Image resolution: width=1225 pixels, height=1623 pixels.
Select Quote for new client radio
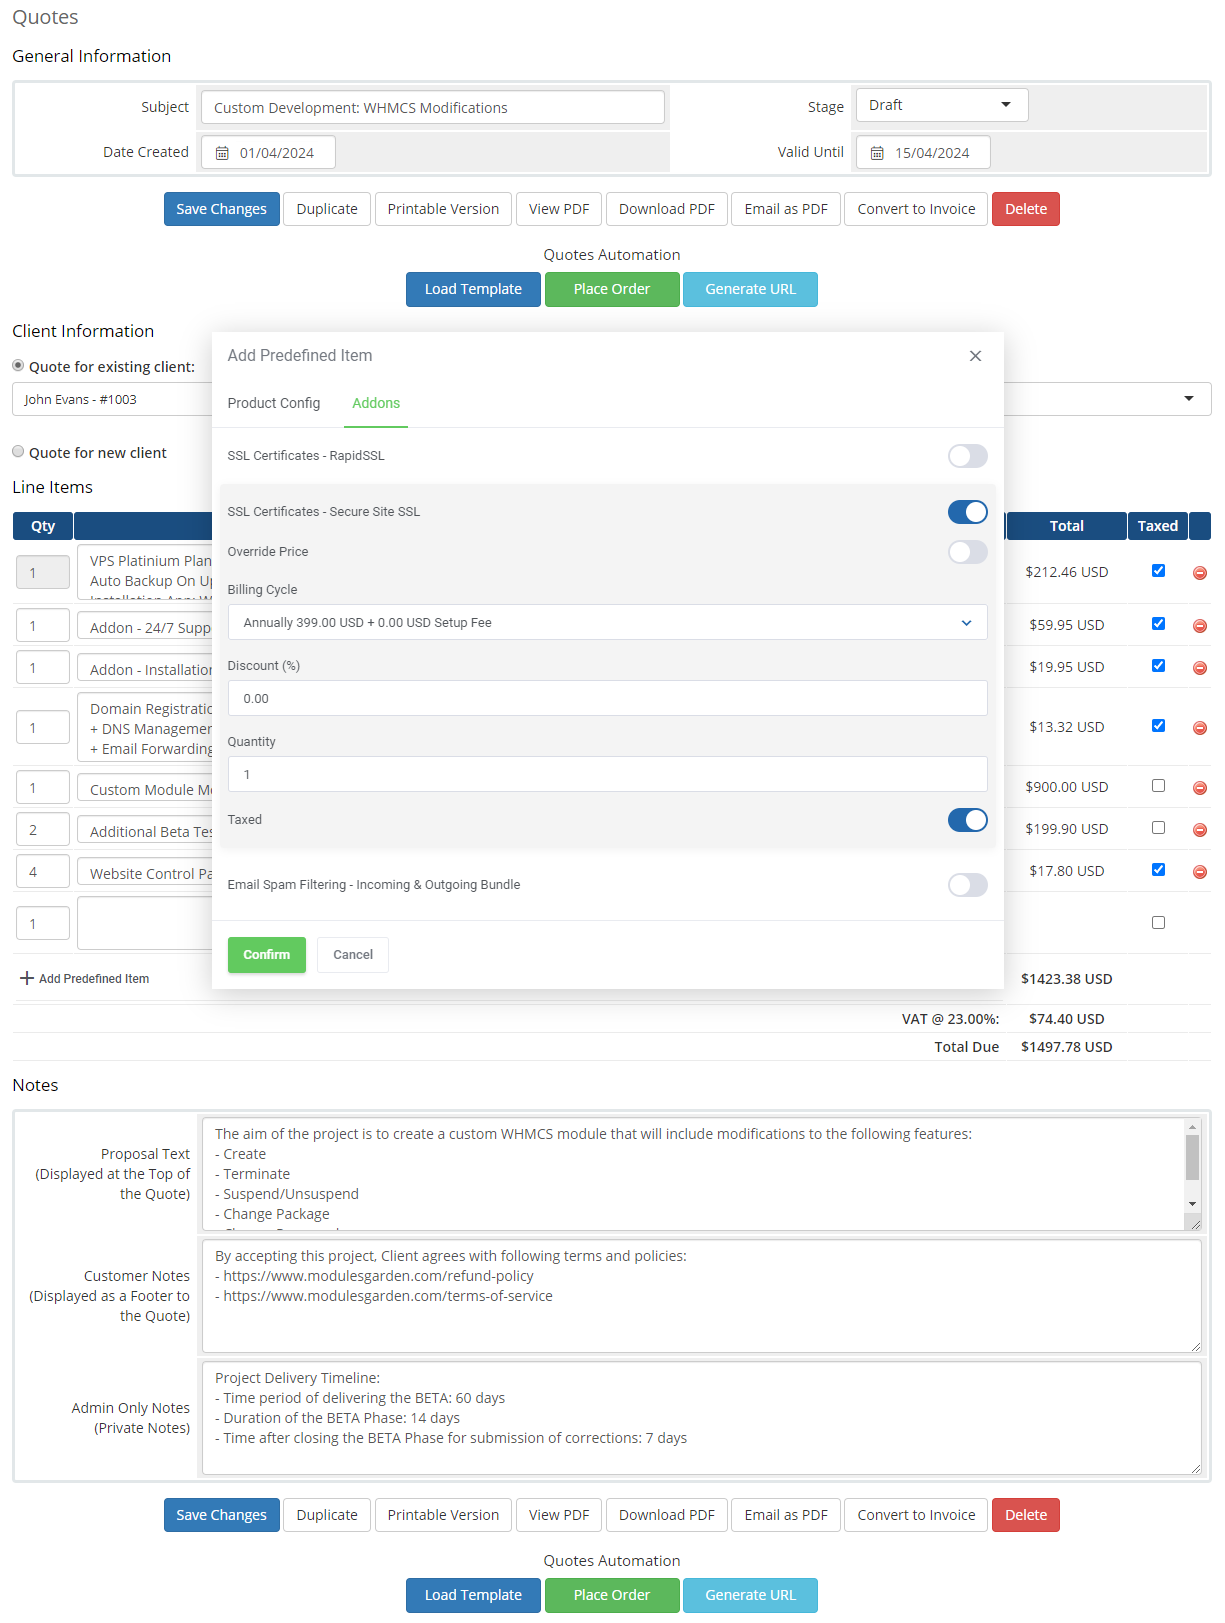tap(18, 452)
